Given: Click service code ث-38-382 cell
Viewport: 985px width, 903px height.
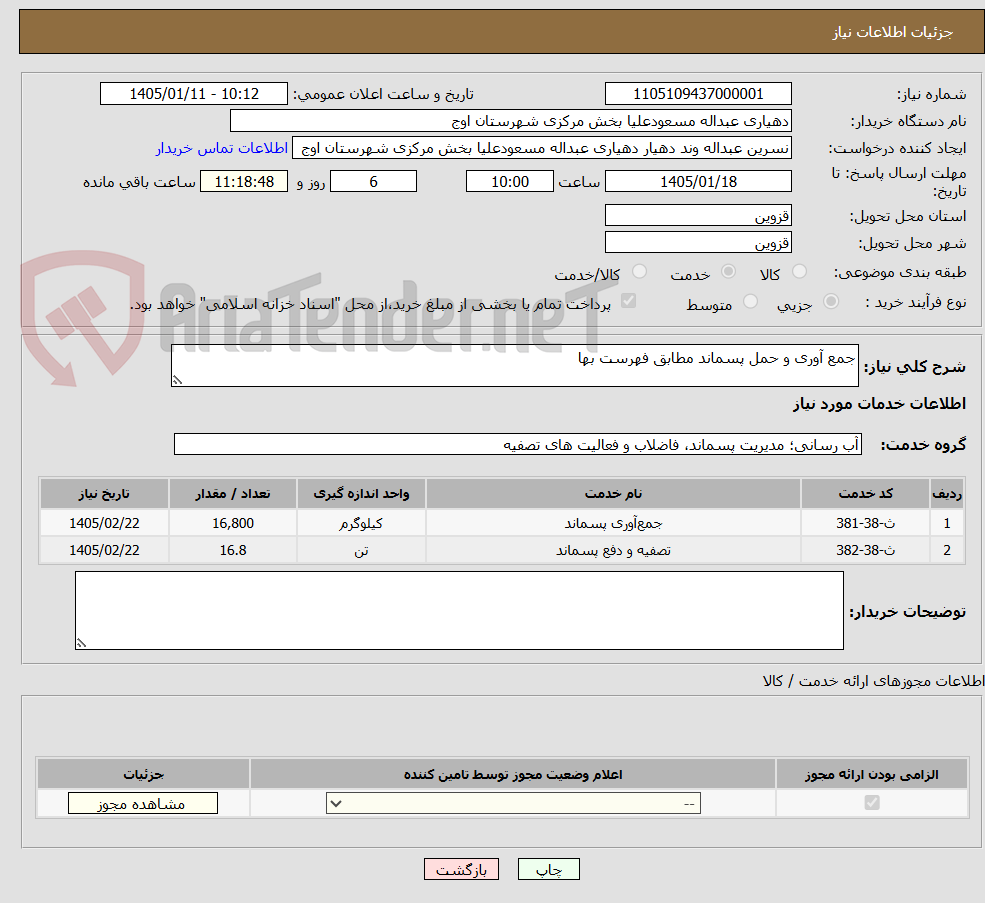Looking at the screenshot, I should [865, 550].
